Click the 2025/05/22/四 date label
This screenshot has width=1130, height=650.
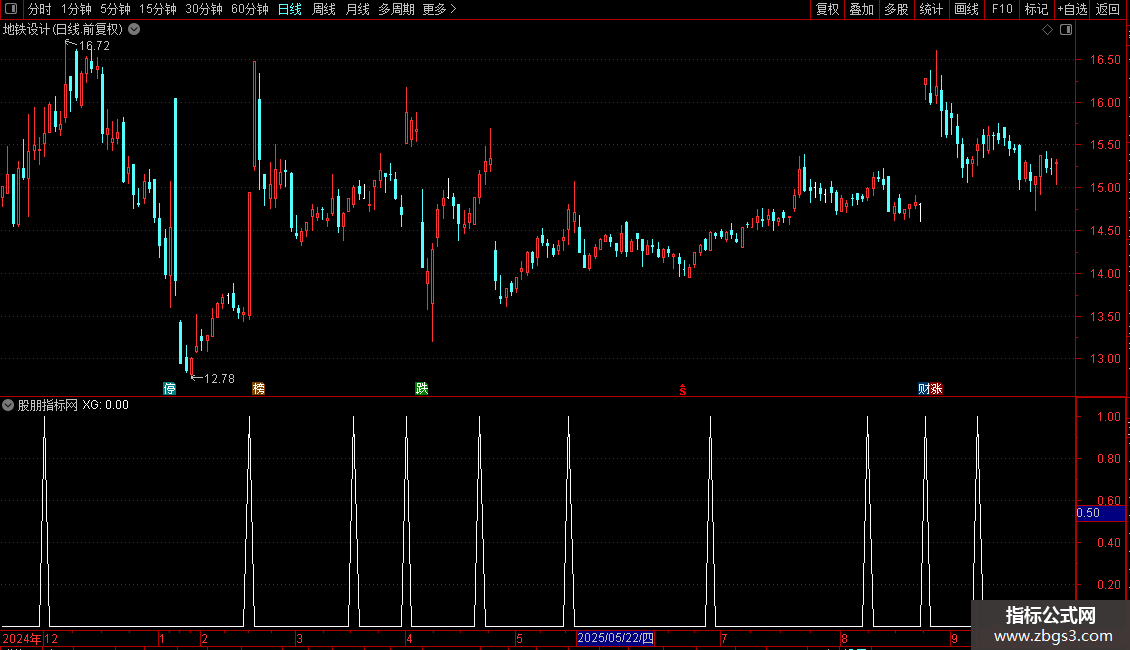point(615,638)
